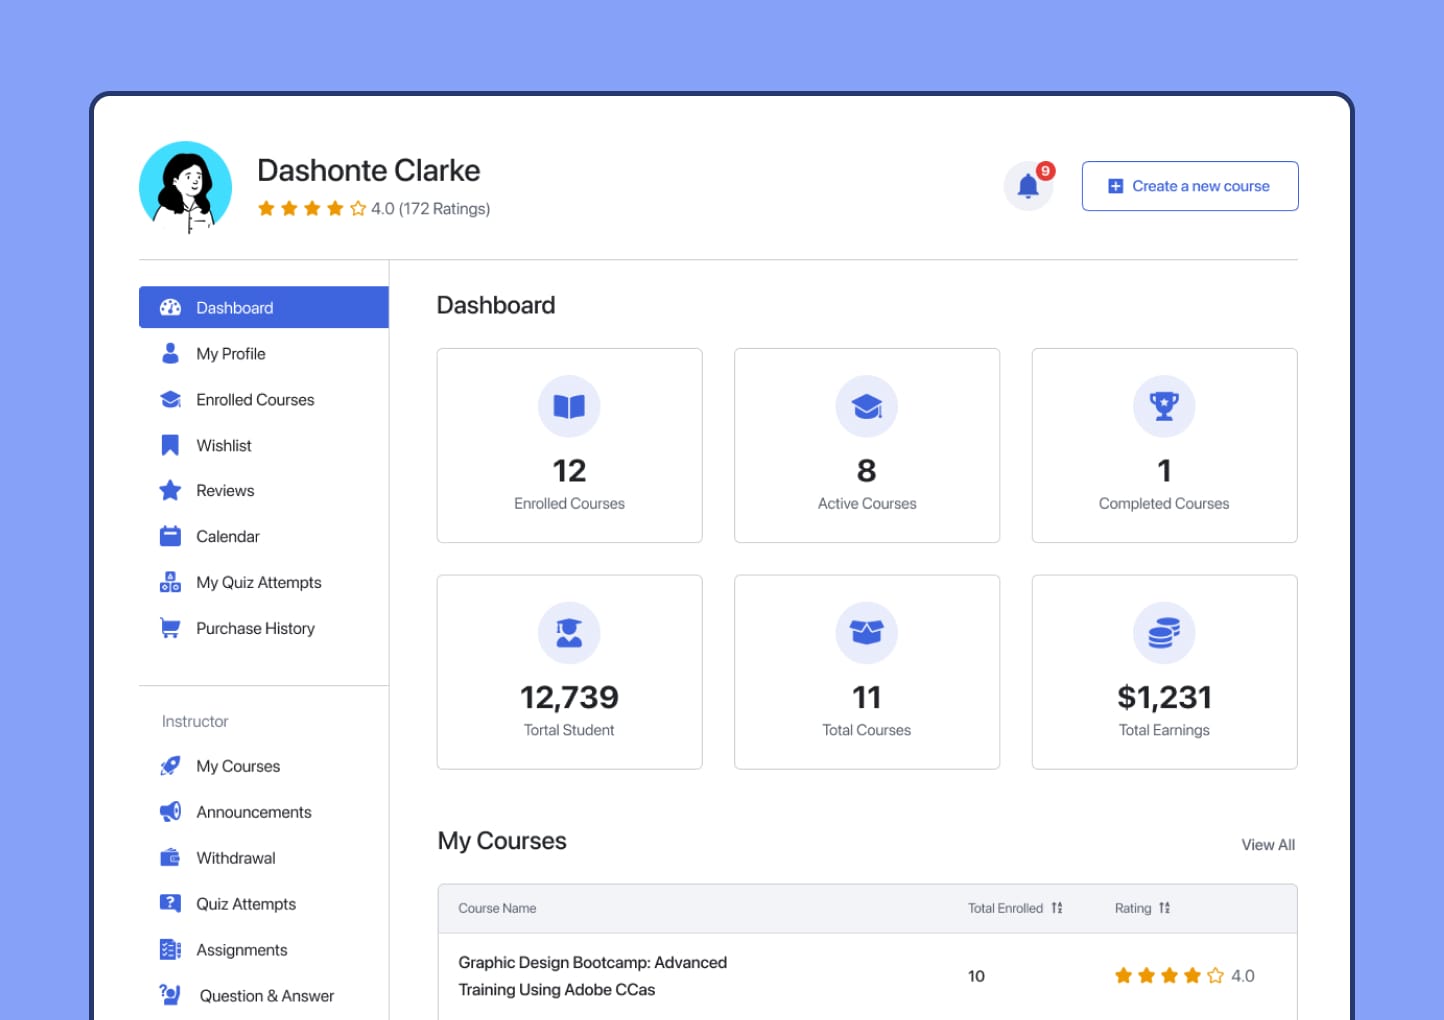Click the Enrolled Courses book icon
This screenshot has height=1020, width=1444.
coord(569,406)
